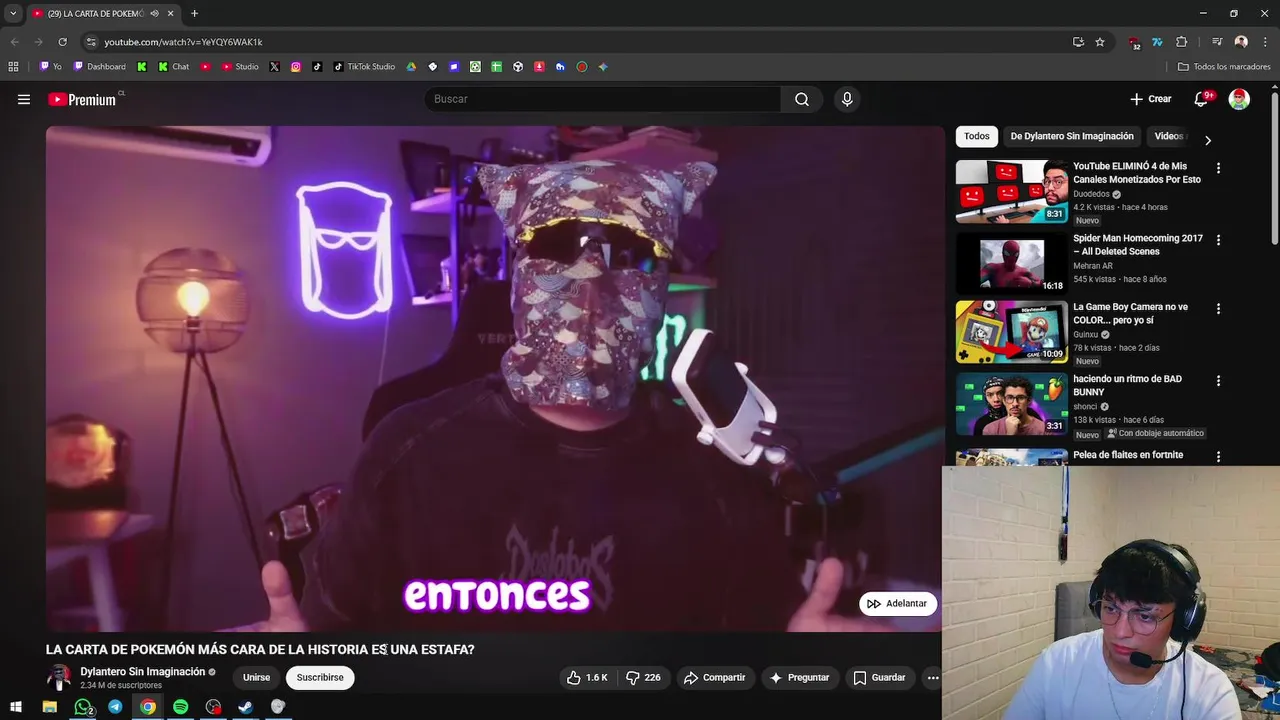Click install app icon in address bar
The width and height of the screenshot is (1280, 720).
(1078, 42)
